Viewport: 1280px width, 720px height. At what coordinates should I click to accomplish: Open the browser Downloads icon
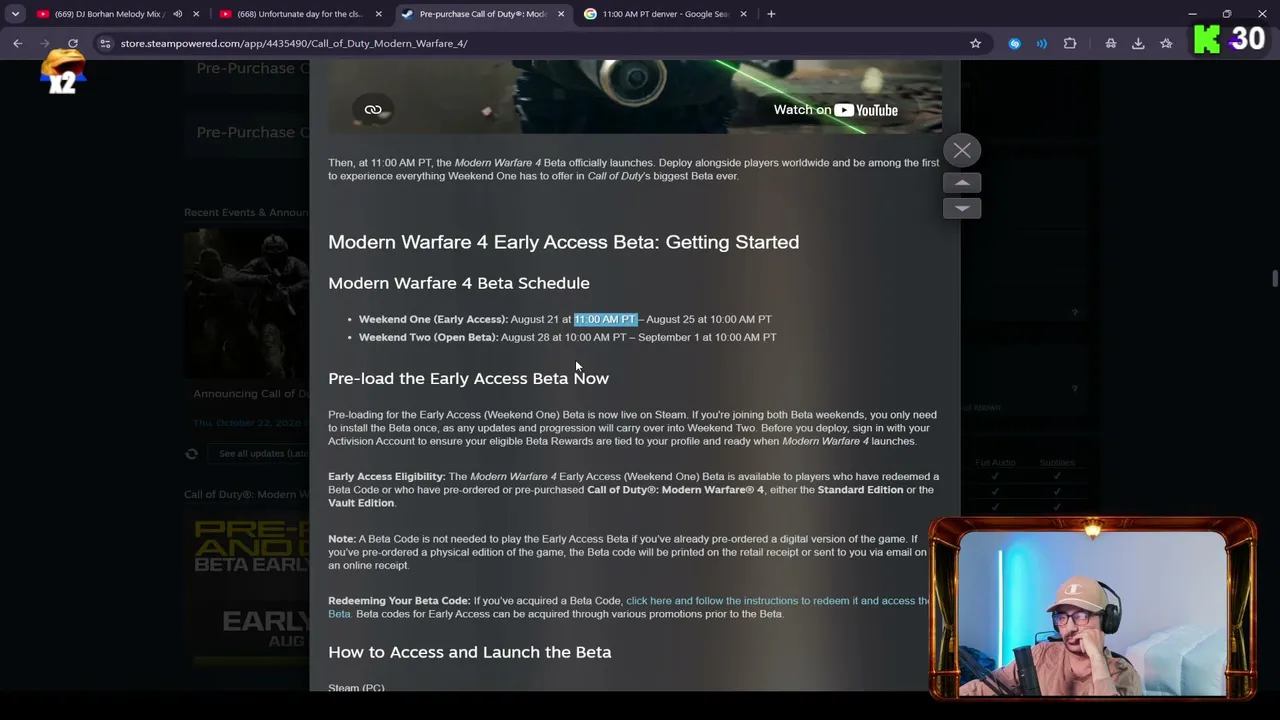(x=1138, y=43)
